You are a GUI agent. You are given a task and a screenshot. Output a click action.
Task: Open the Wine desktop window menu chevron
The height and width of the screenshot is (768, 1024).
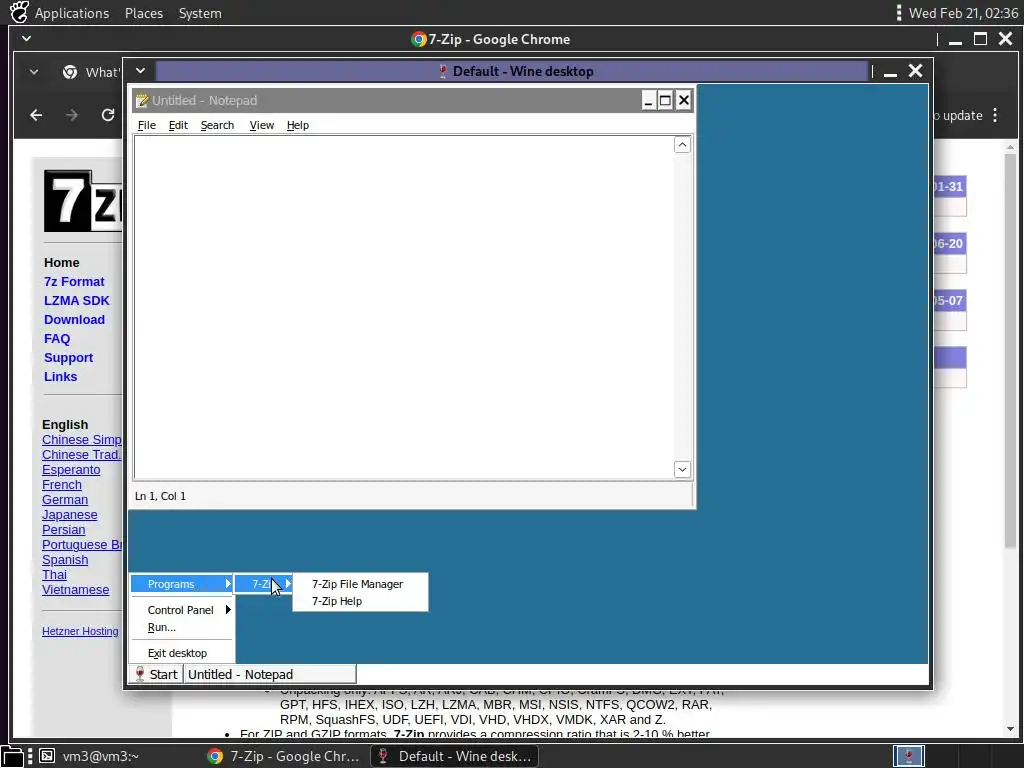pyautogui.click(x=140, y=71)
